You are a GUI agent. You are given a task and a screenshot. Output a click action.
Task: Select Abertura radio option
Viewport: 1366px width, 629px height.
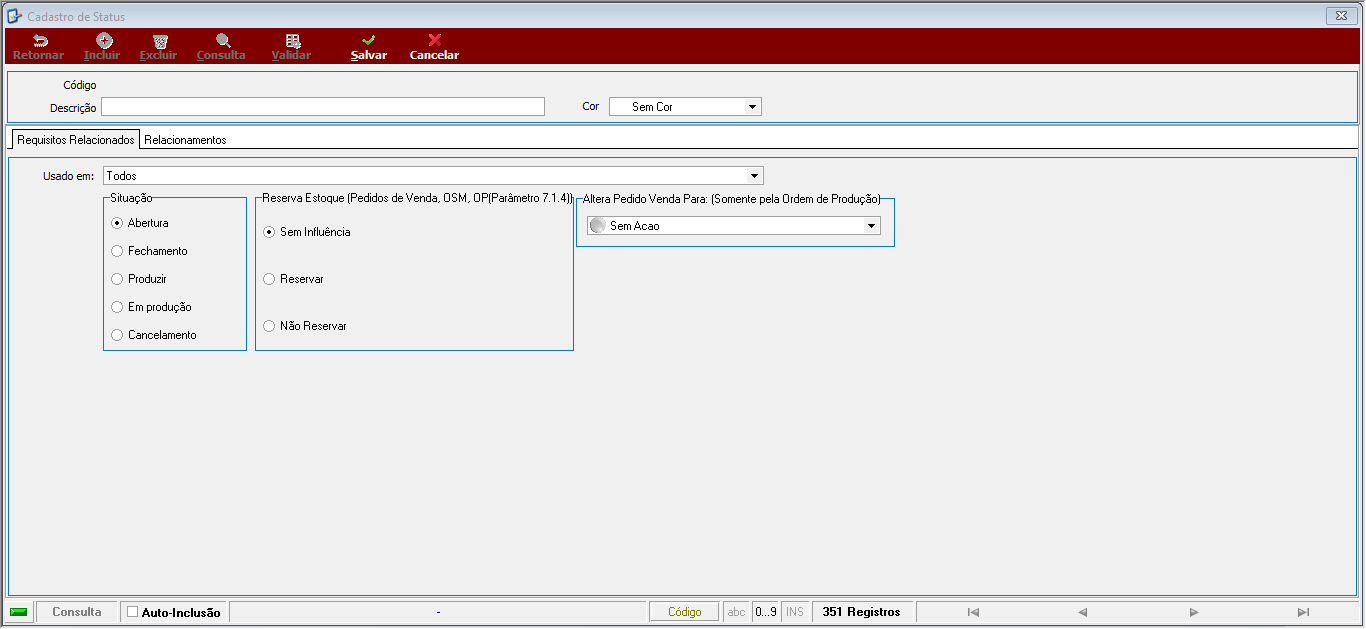(117, 223)
